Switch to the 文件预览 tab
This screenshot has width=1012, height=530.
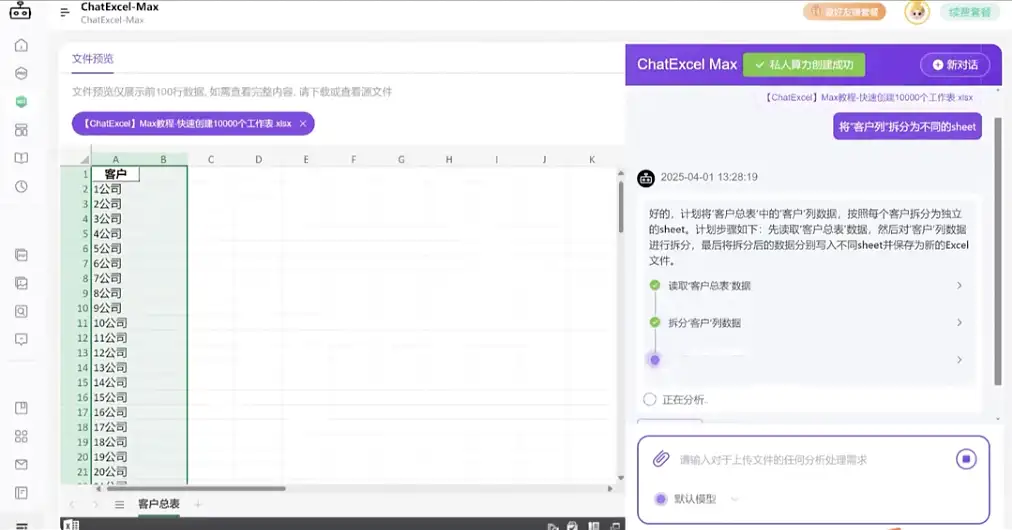pos(92,59)
